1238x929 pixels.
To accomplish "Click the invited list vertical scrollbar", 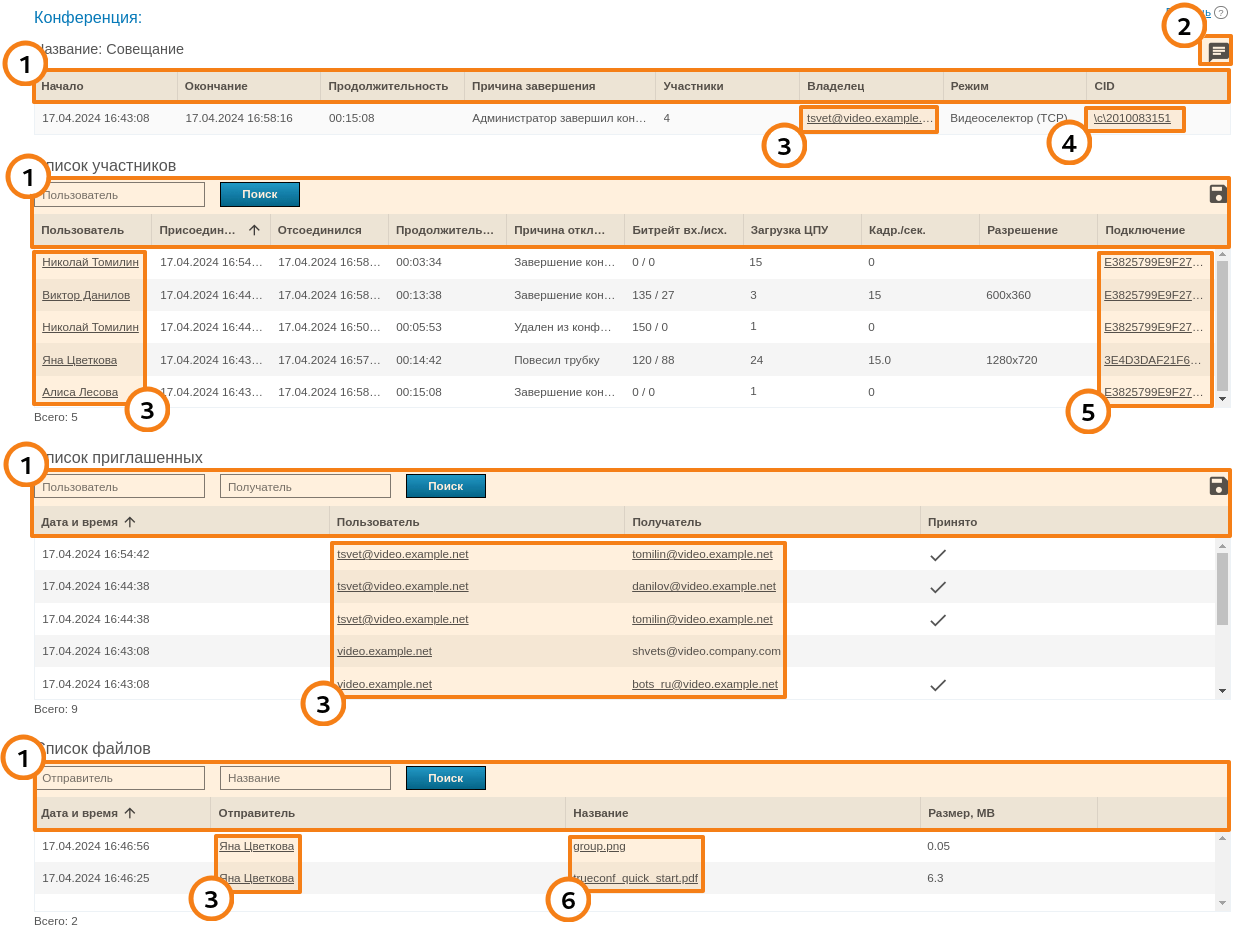I will pos(1222,590).
